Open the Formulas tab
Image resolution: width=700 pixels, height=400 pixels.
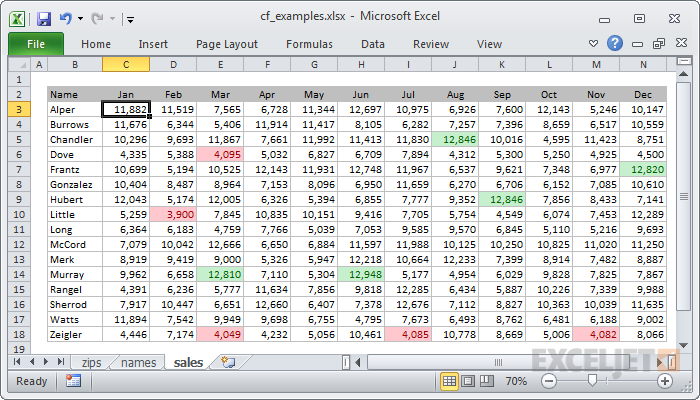tap(309, 44)
